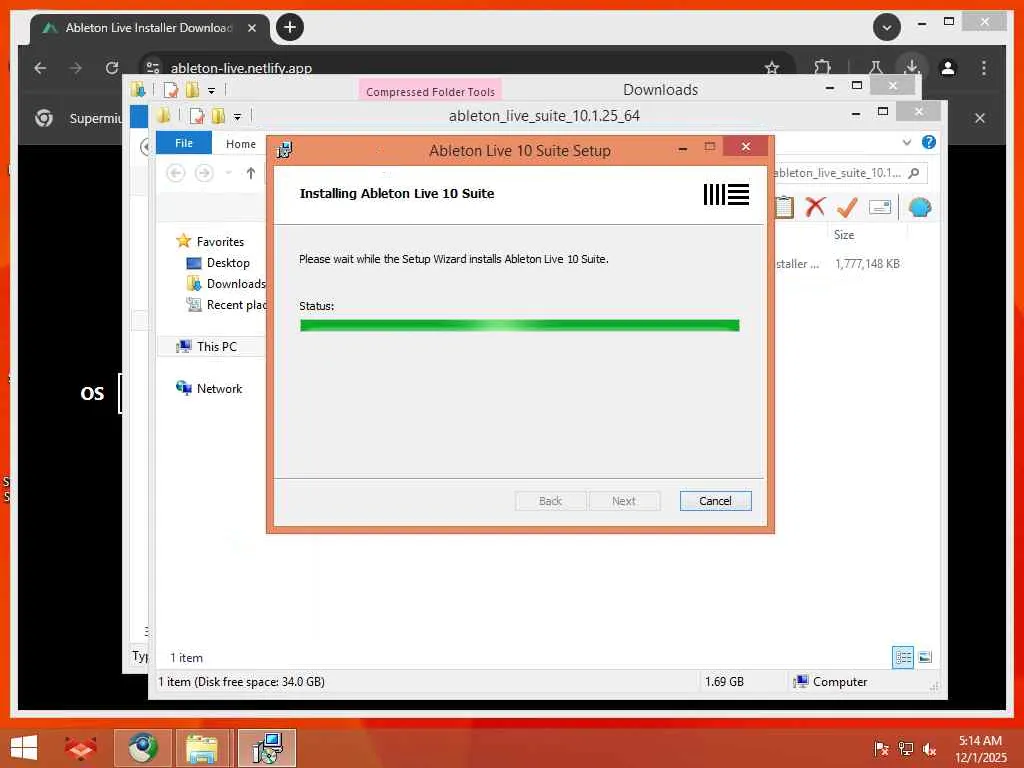Bookmark this page with star icon
Viewport: 1024px width, 768px height.
click(x=772, y=68)
